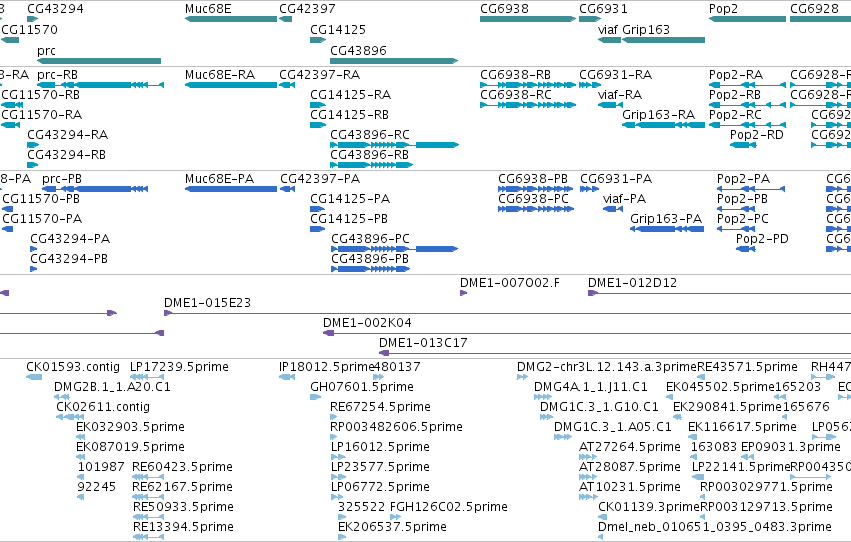Viewport: 851px width, 542px height.
Task: Click the RE60423.5prime EST label
Action: [x=182, y=467]
